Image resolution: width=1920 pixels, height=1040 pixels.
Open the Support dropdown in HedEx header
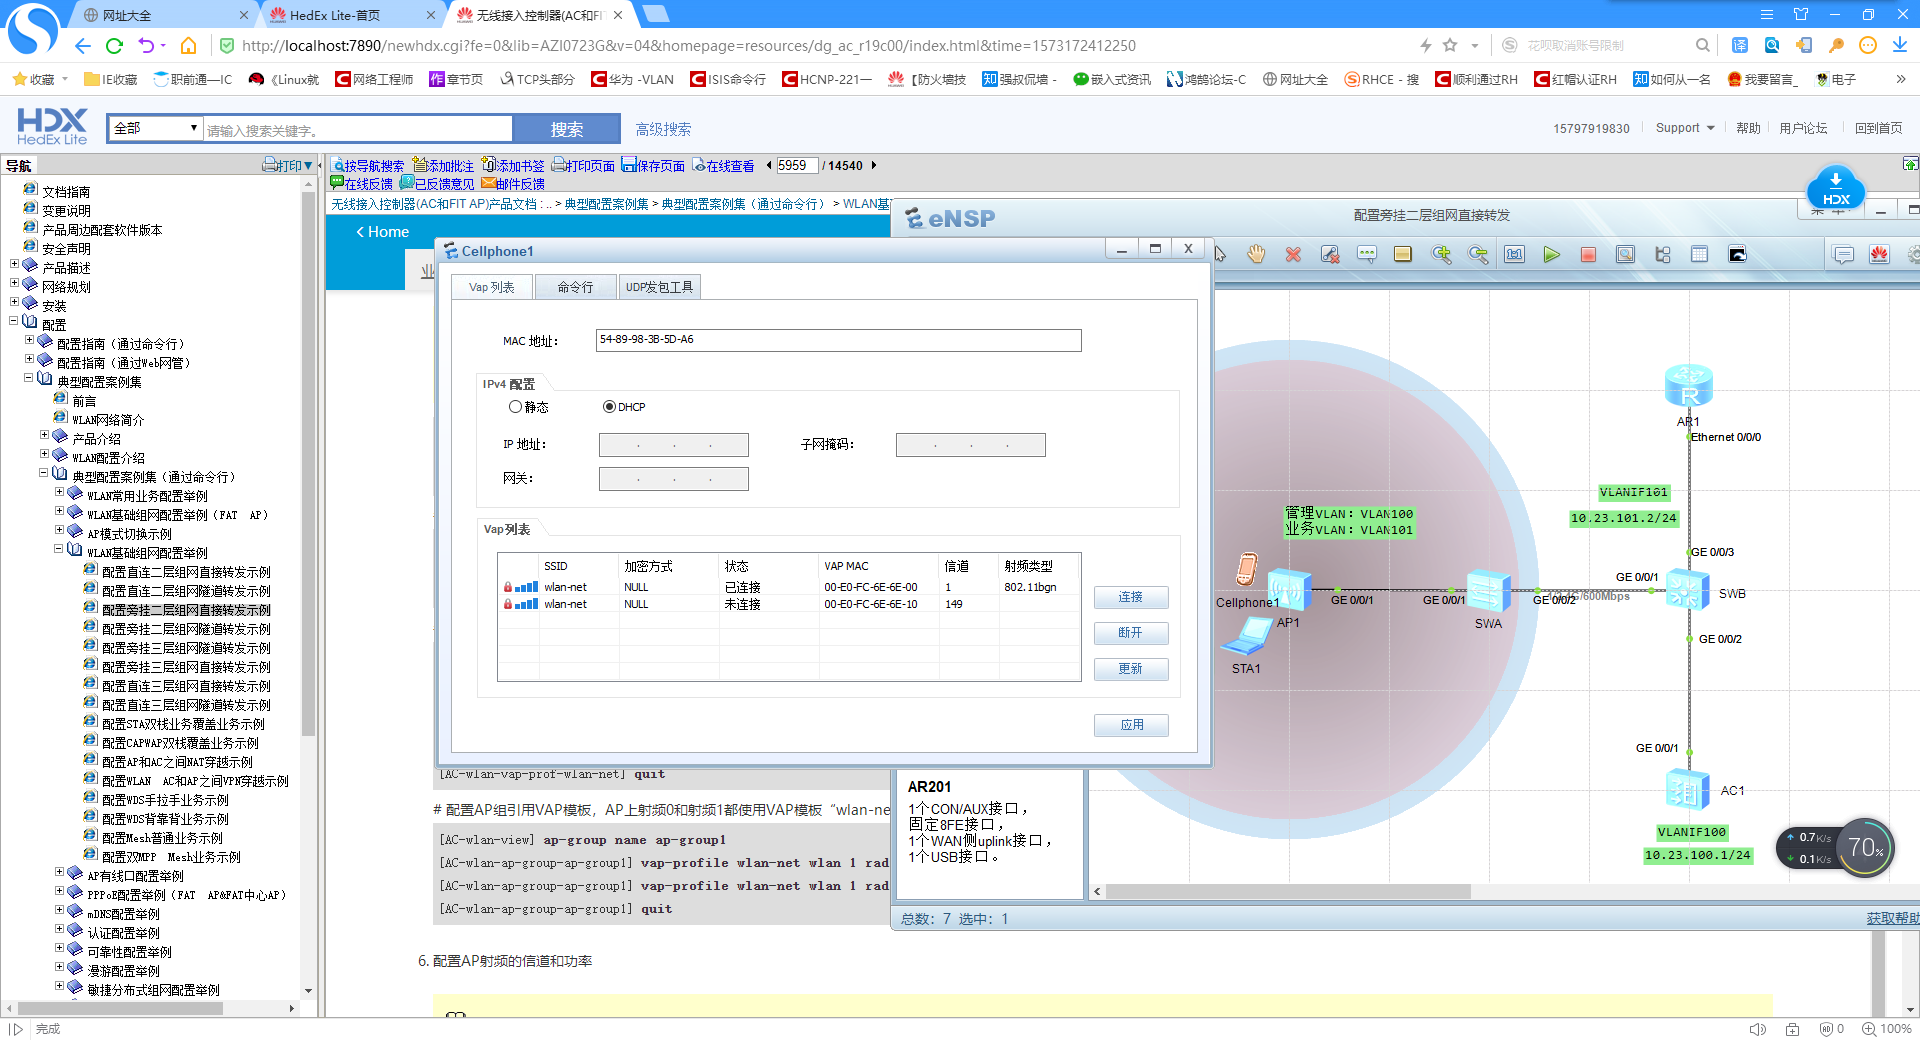1685,128
